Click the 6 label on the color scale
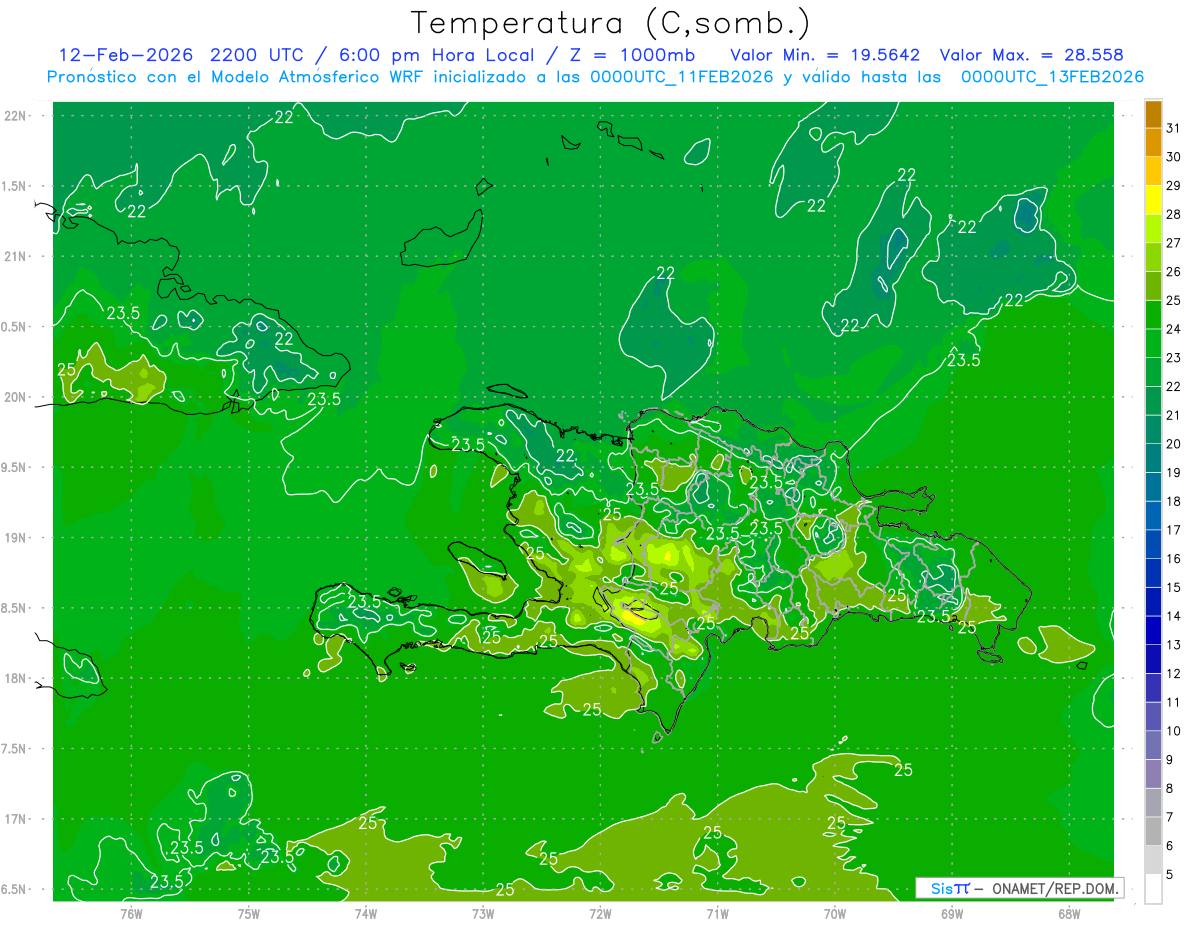This screenshot has height=927, width=1200. click(x=1170, y=846)
